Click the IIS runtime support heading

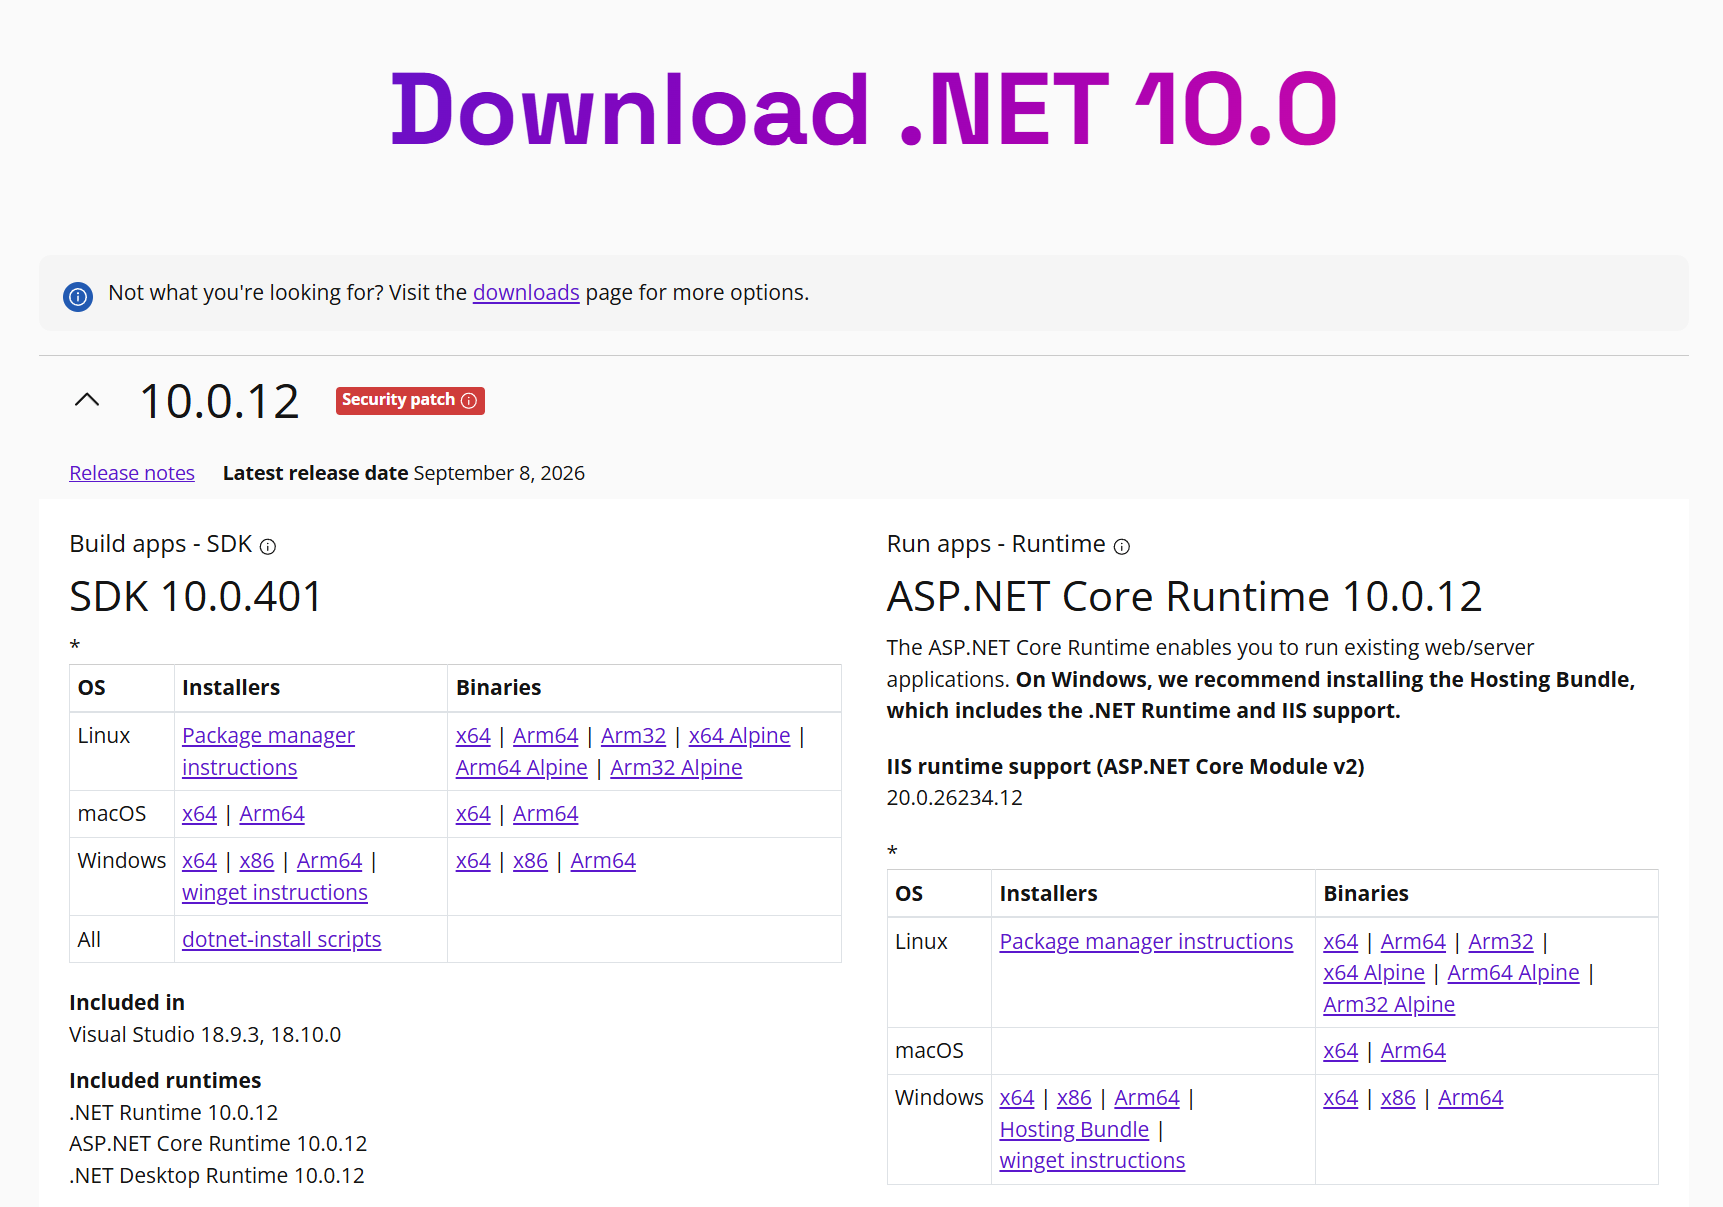point(1126,767)
